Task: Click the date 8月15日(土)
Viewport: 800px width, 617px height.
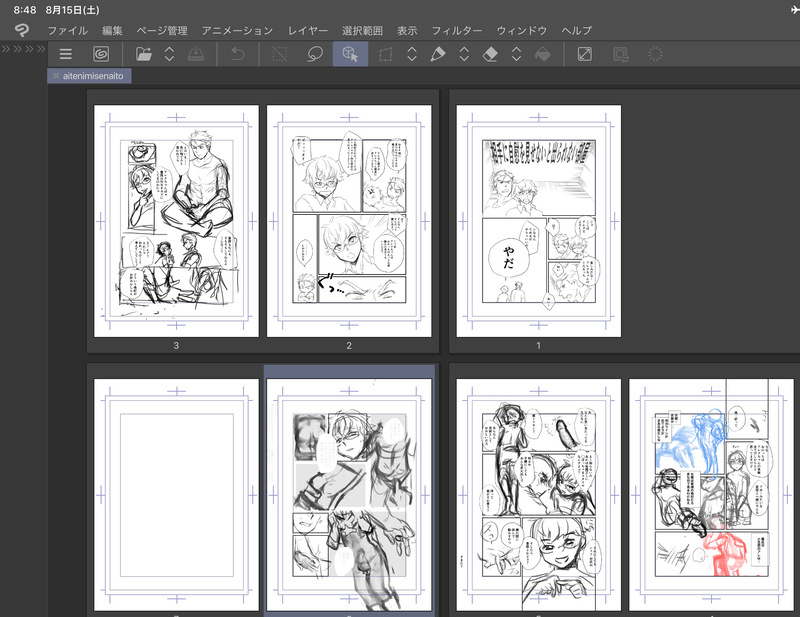Action: (72, 10)
